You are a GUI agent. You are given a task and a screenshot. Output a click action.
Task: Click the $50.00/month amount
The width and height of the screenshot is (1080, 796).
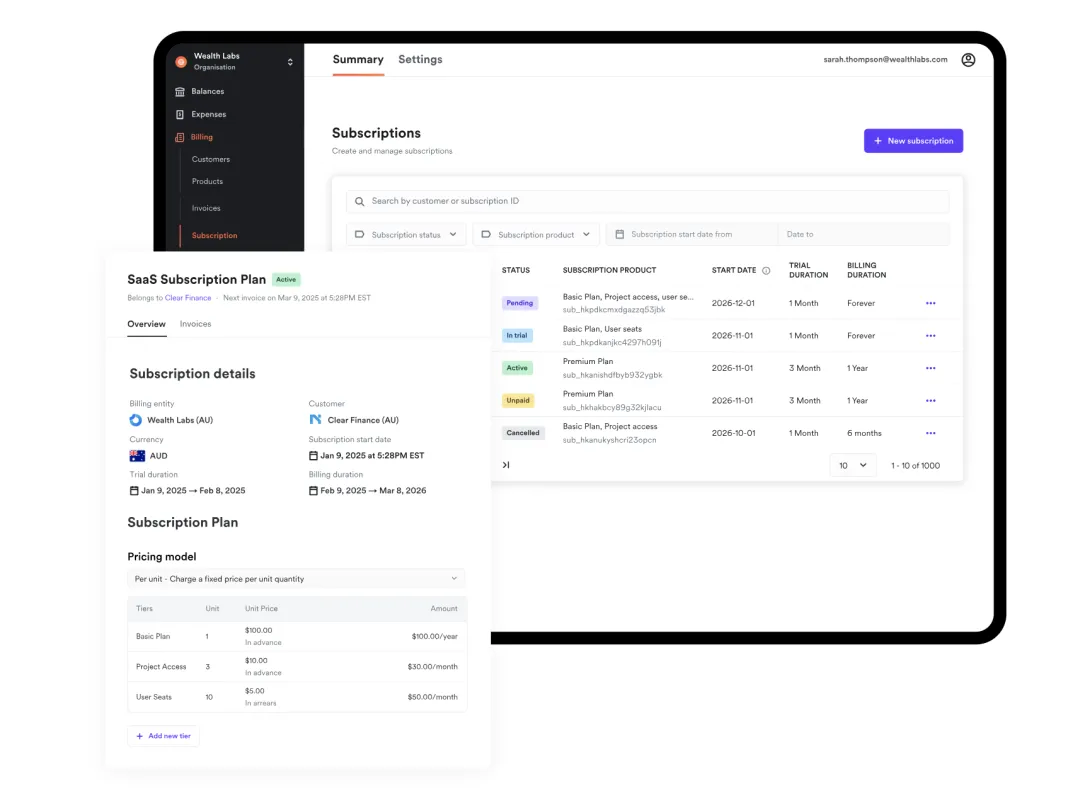(433, 697)
